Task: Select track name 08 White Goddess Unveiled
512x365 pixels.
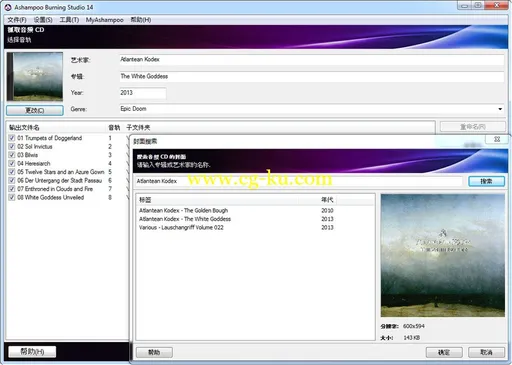Action: point(51,197)
